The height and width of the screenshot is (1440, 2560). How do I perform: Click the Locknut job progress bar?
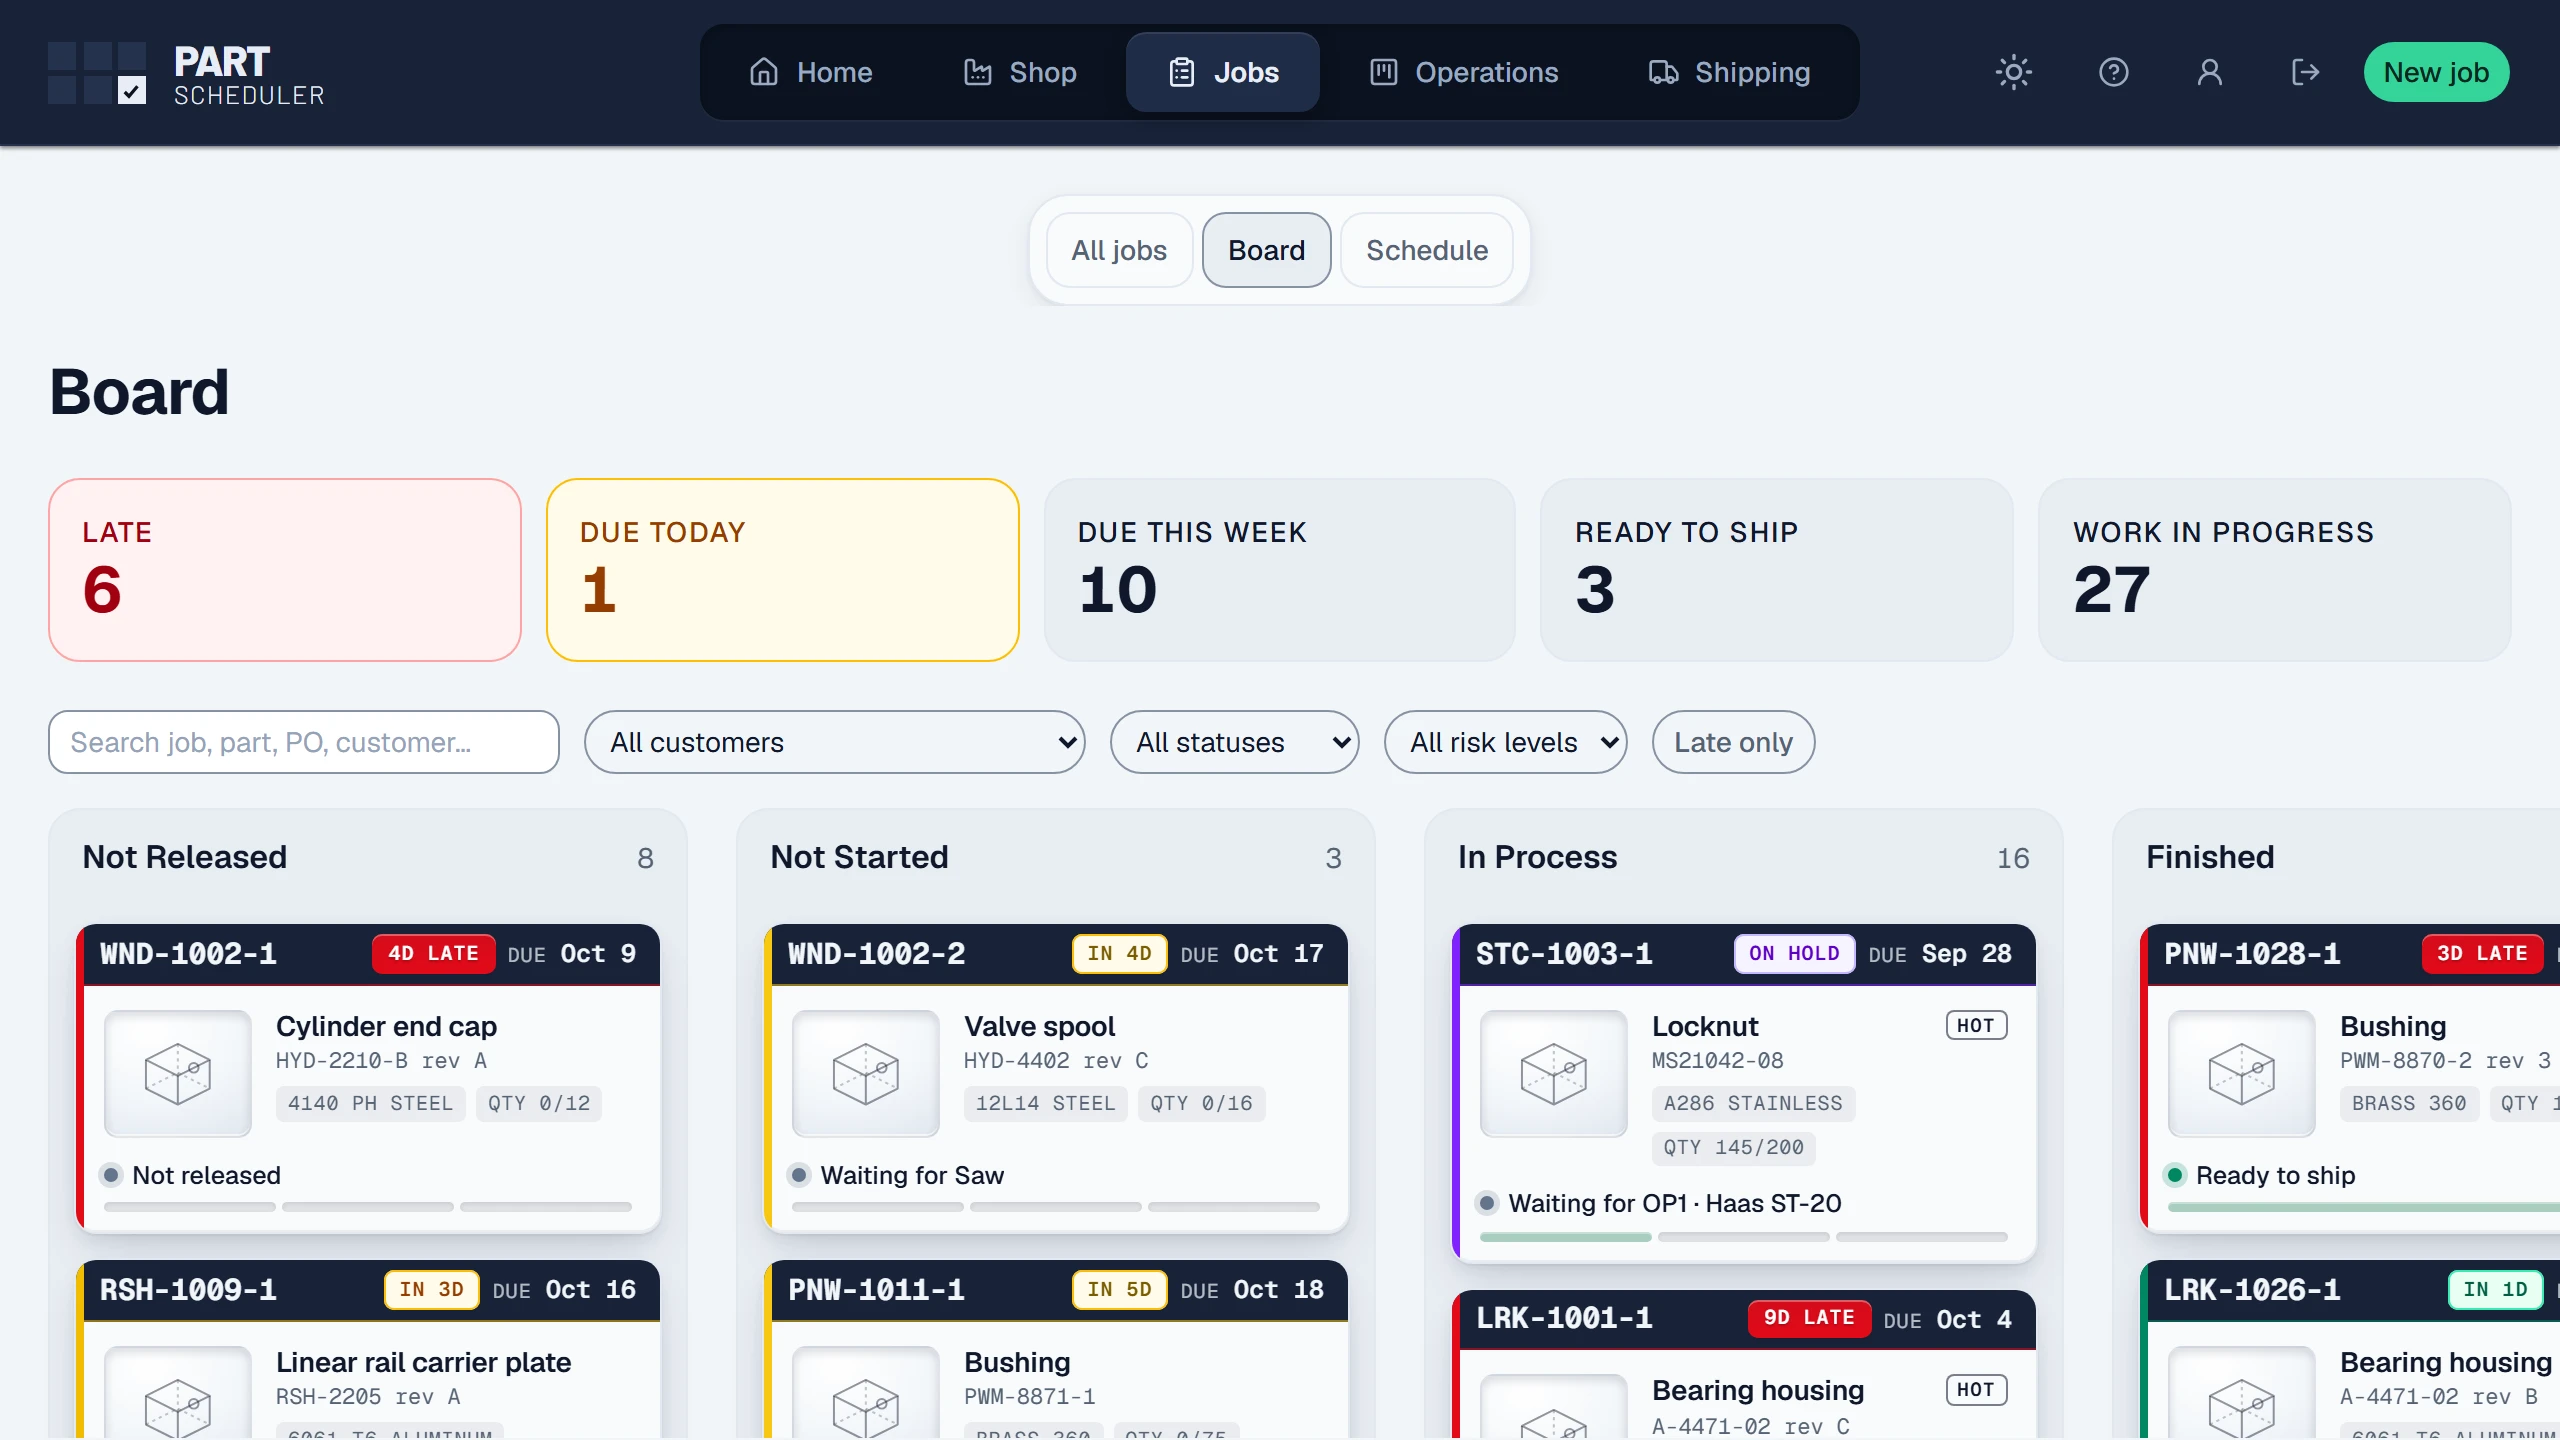pos(1744,1237)
